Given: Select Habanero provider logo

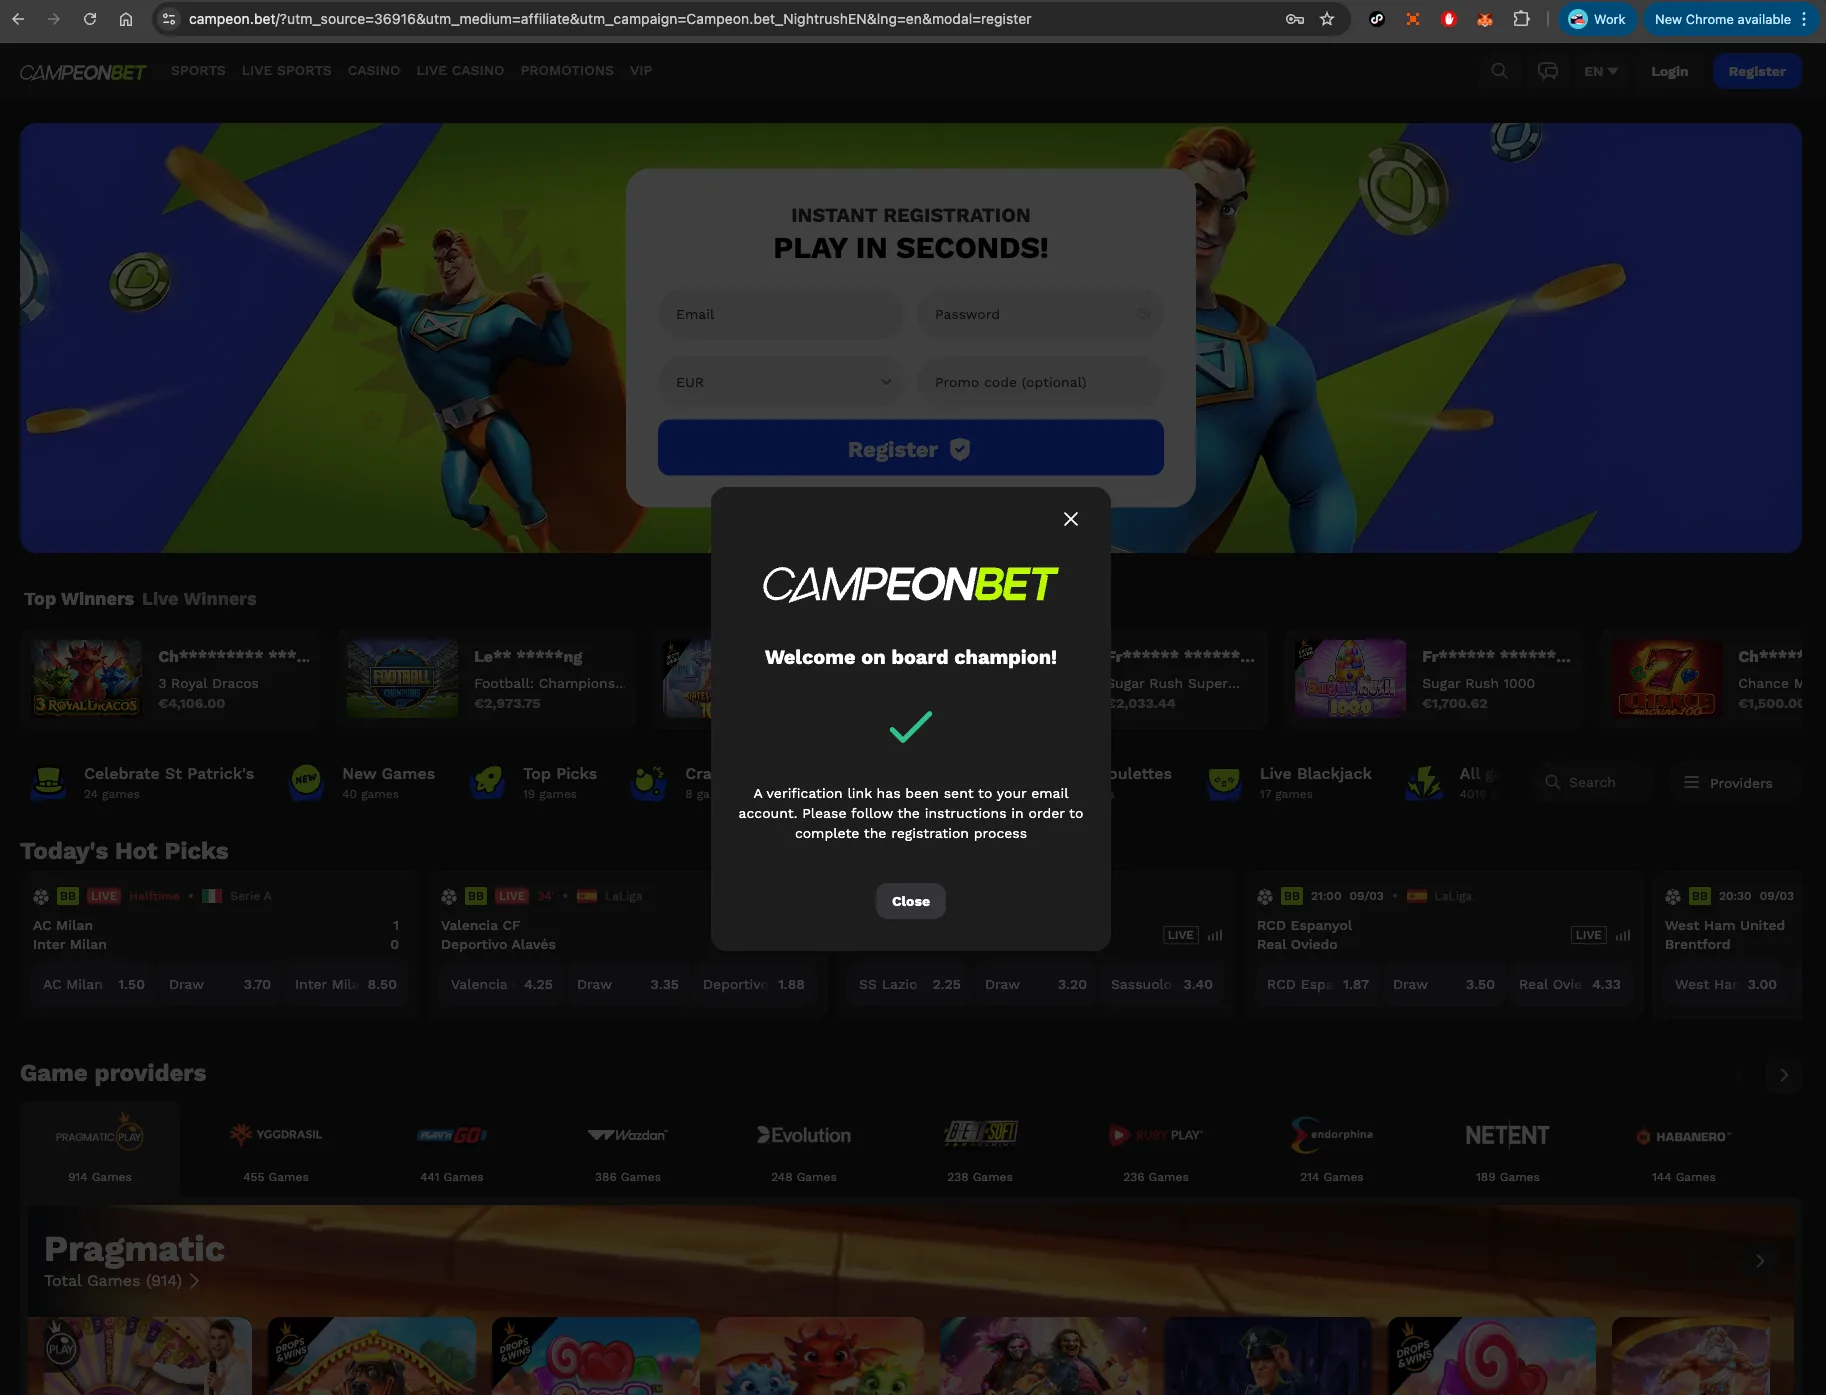Looking at the screenshot, I should point(1684,1137).
